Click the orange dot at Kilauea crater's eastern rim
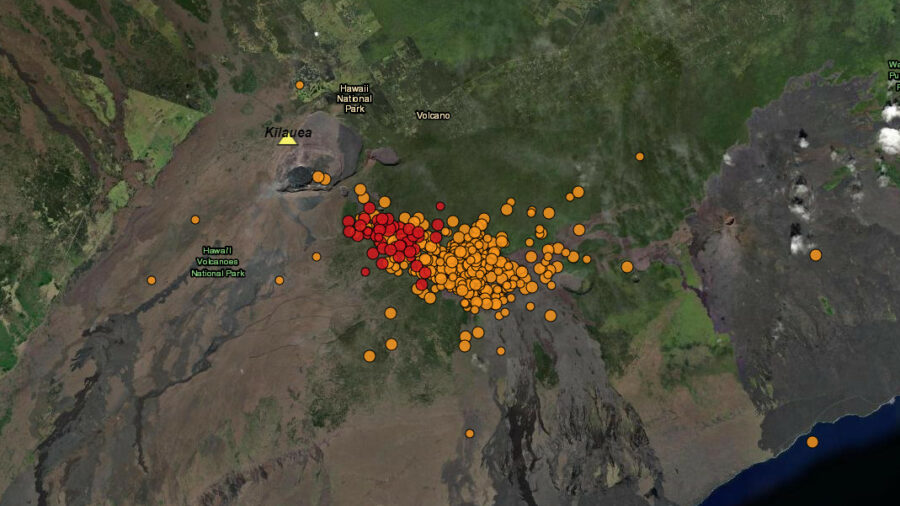This screenshot has width=900, height=506. click(319, 177)
